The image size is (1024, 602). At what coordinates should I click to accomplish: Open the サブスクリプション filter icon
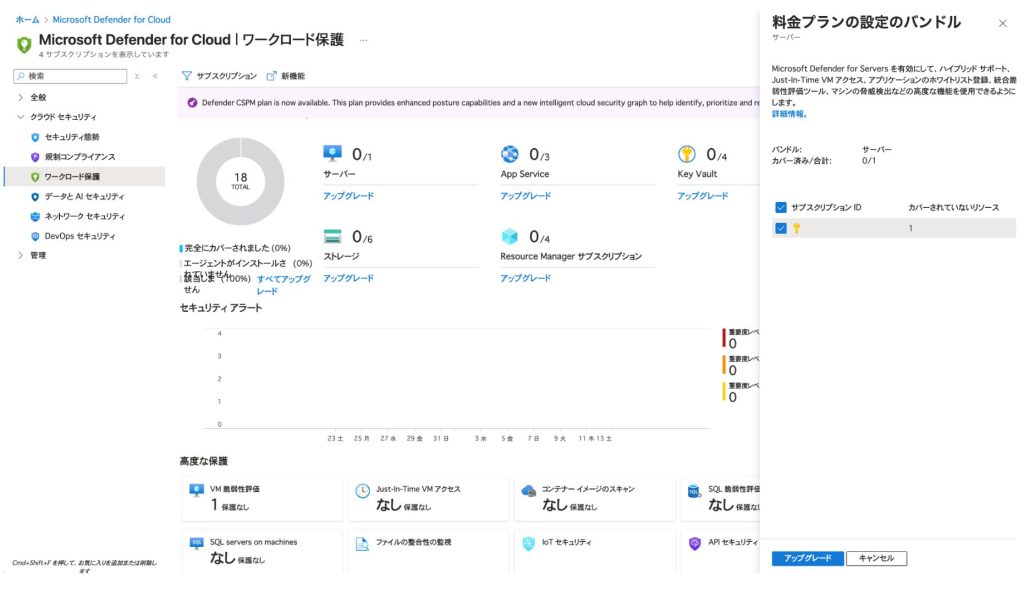click(x=187, y=76)
